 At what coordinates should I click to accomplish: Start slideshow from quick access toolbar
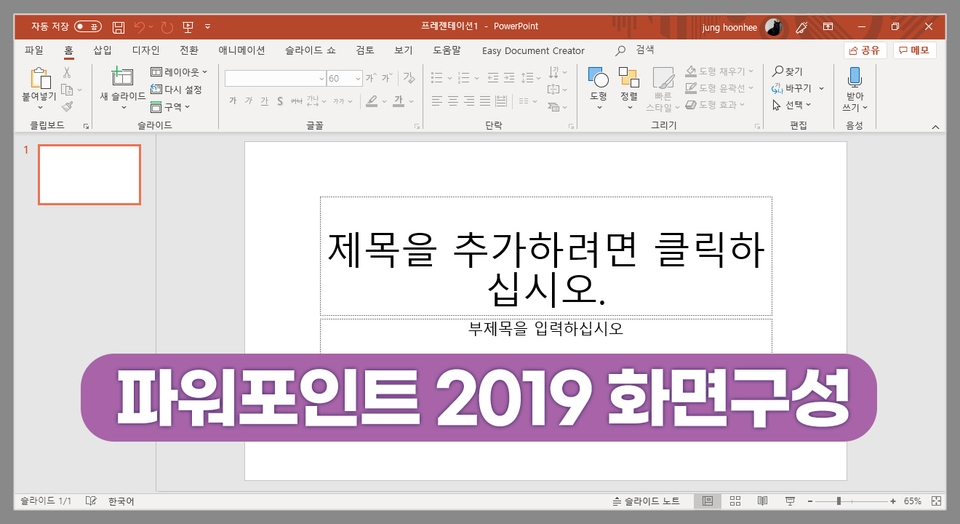coord(188,27)
